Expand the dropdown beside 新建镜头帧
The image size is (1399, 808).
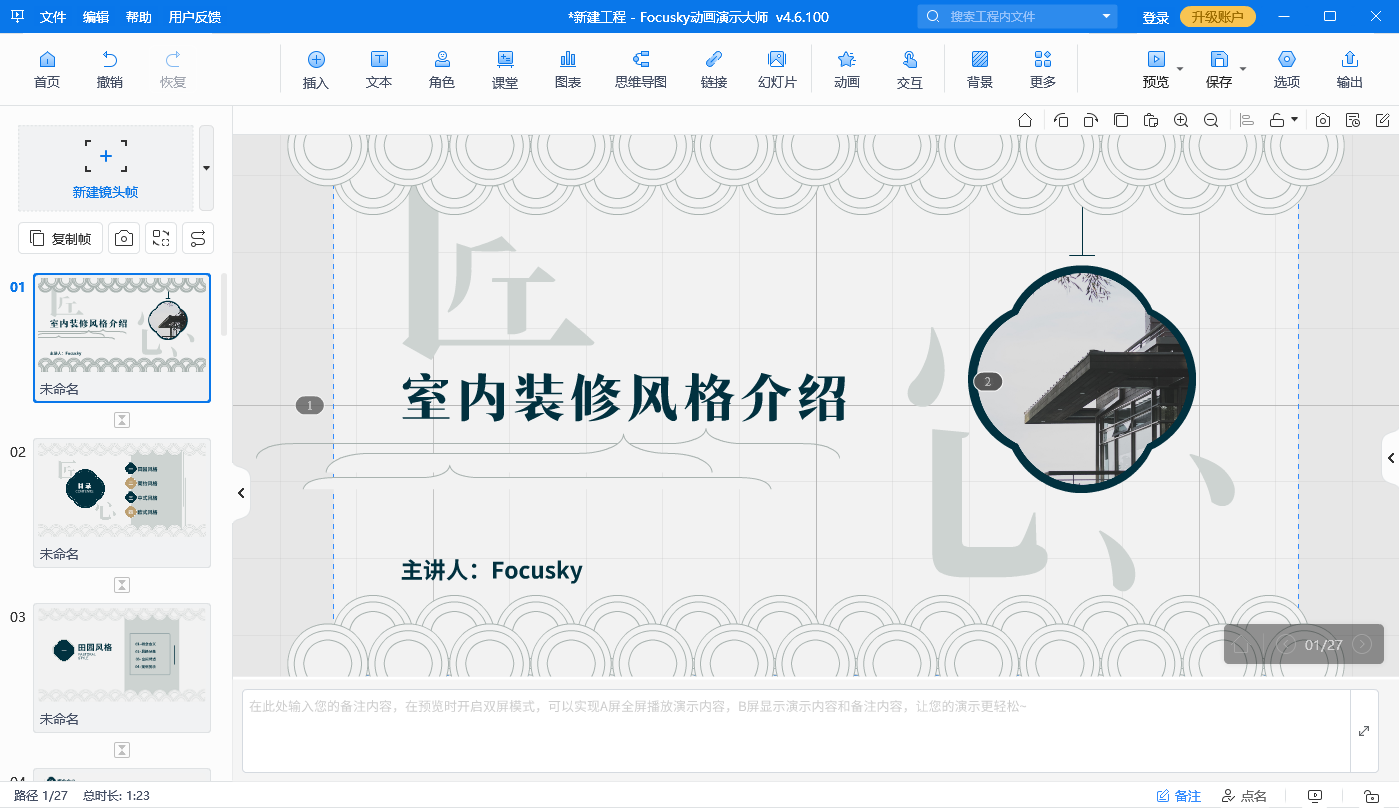point(207,168)
